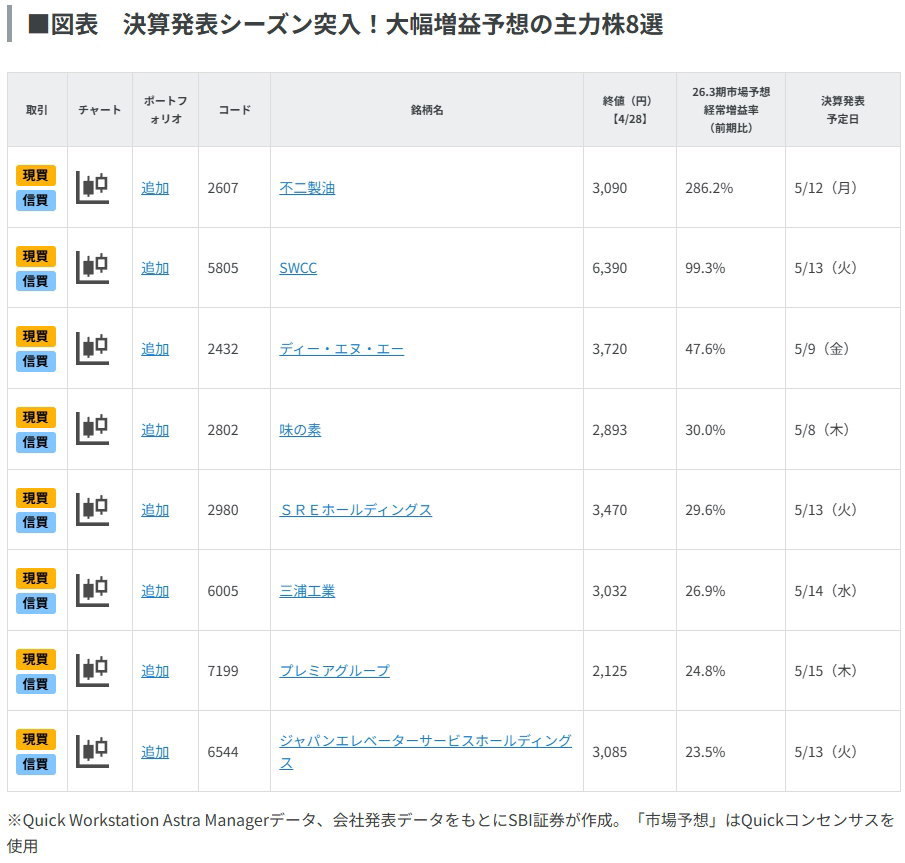905x863 pixels.
Task: Add ディー・エヌ・エー to portfolio via 追加
Action: tap(155, 349)
